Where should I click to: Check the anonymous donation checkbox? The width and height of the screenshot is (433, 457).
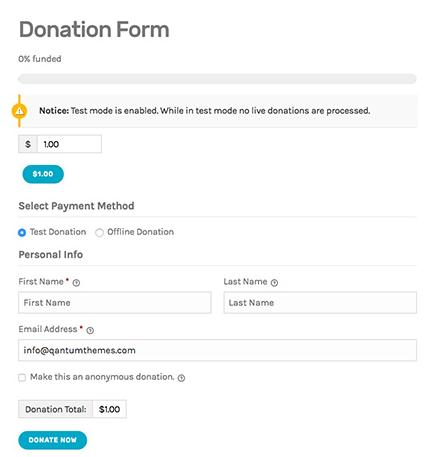(22, 378)
